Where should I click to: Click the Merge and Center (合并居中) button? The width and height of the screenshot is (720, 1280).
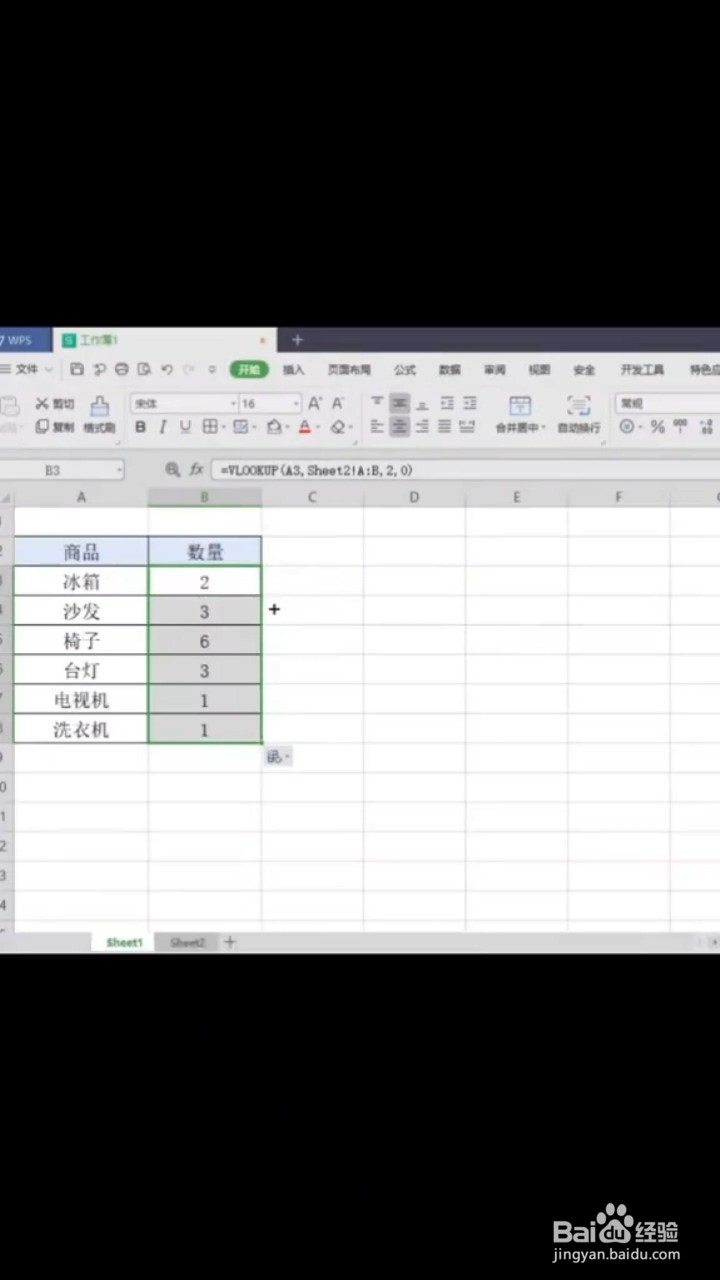point(520,415)
